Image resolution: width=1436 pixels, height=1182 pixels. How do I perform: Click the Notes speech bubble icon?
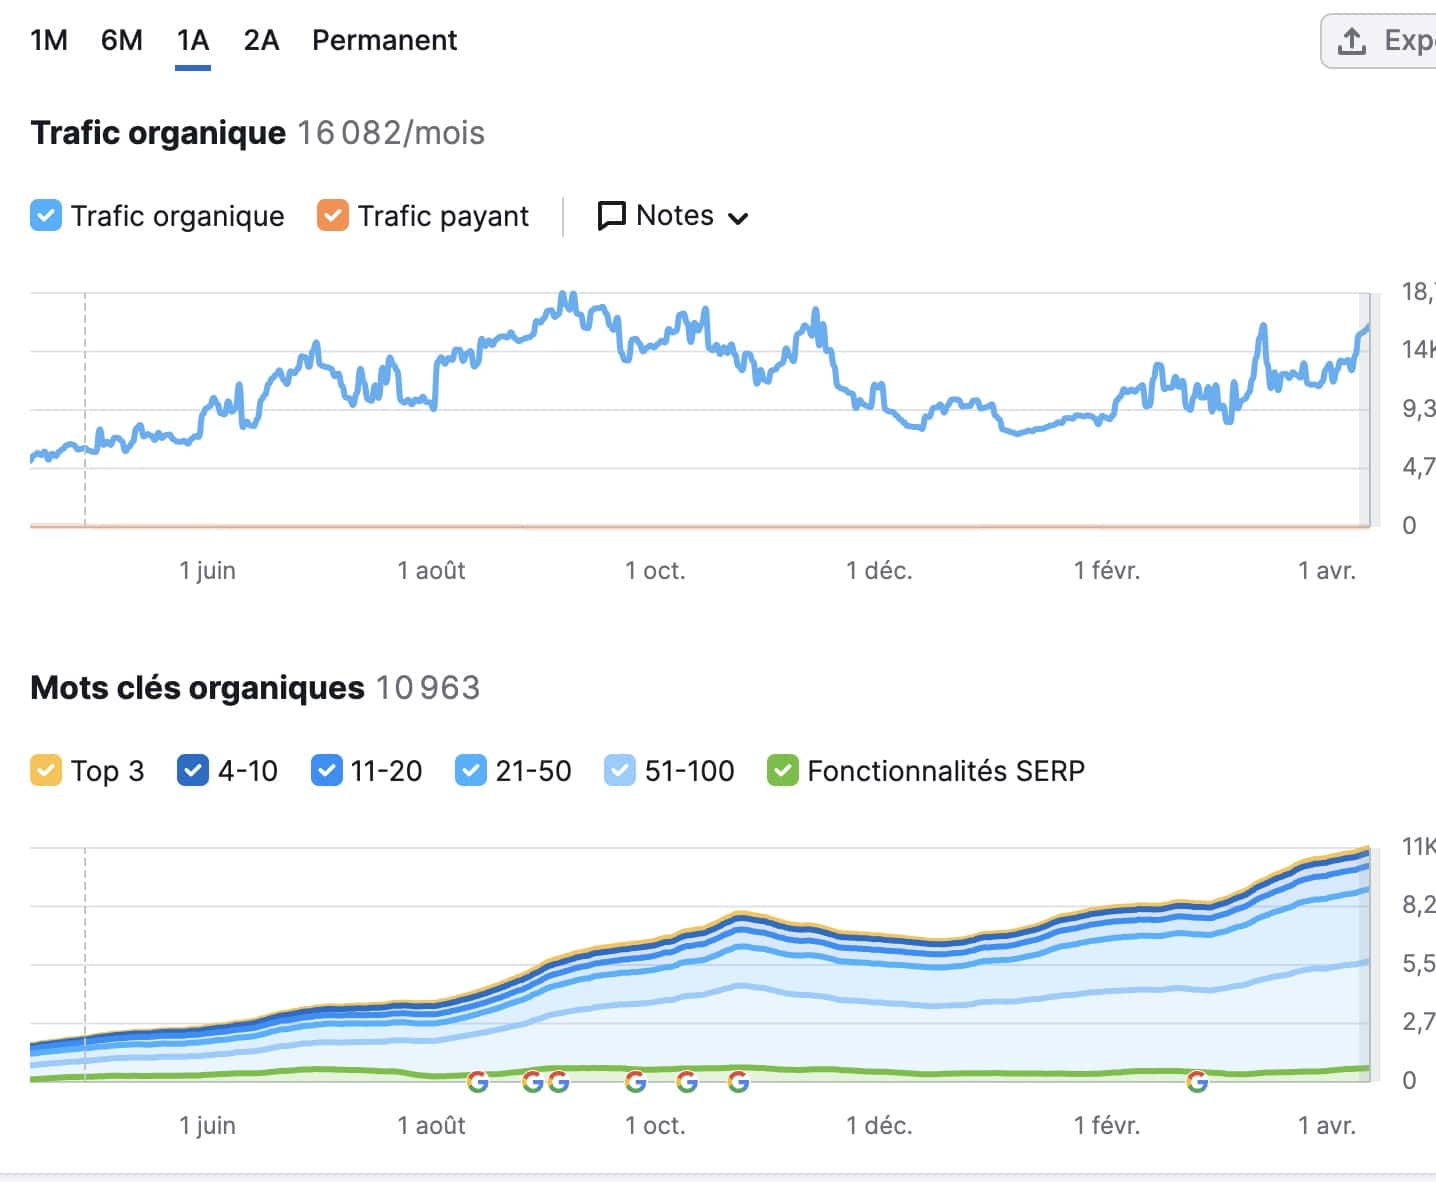point(611,216)
